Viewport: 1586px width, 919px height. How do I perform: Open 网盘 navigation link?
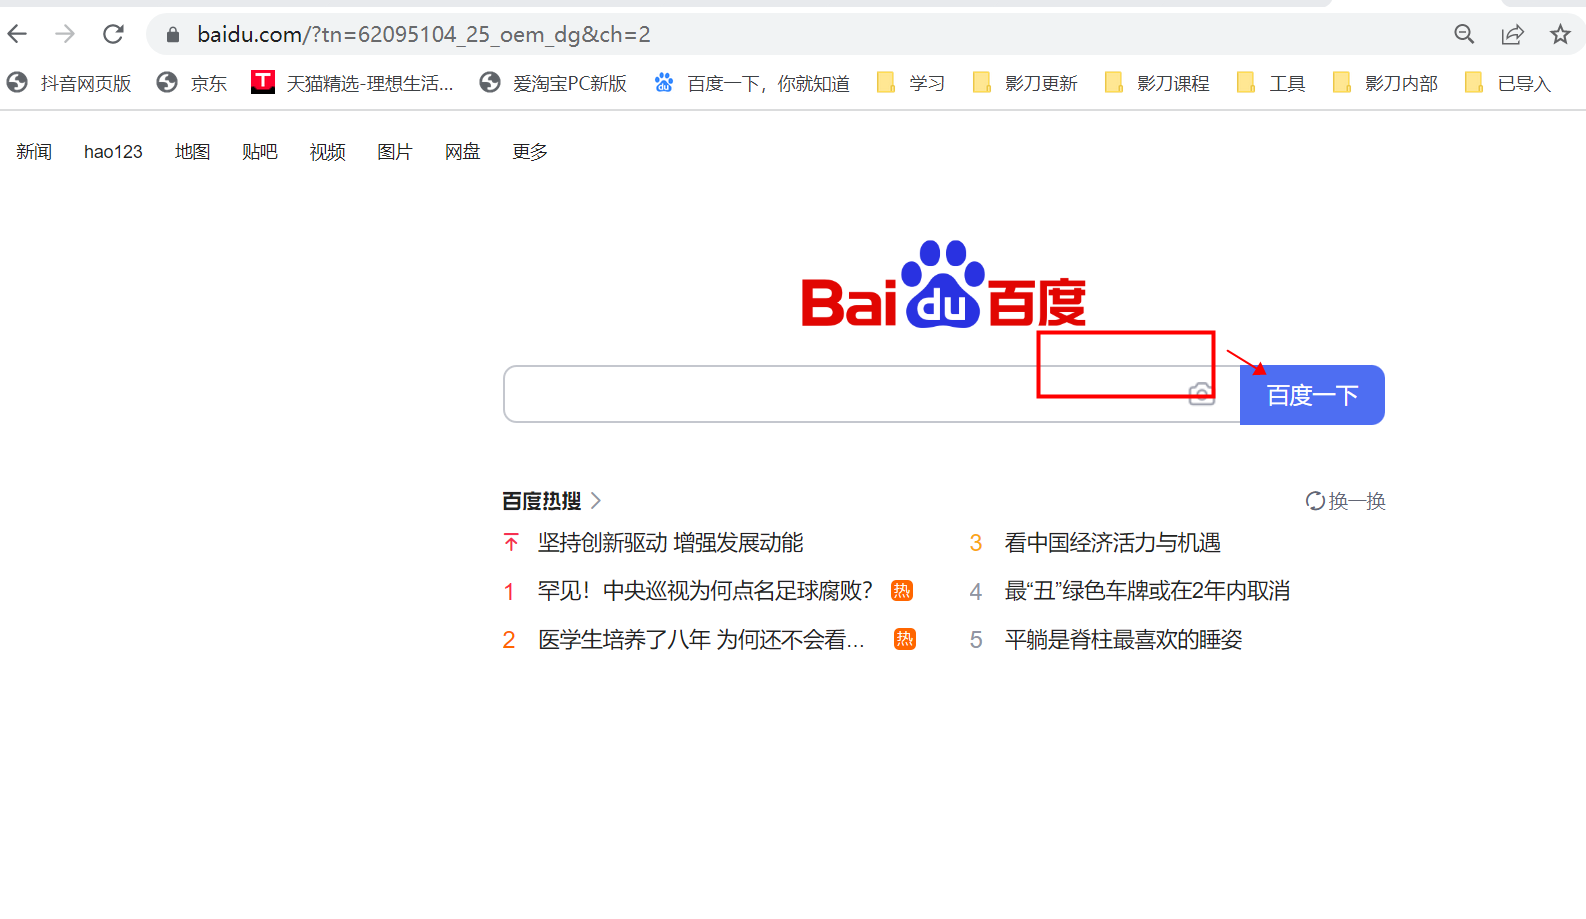coord(463,152)
